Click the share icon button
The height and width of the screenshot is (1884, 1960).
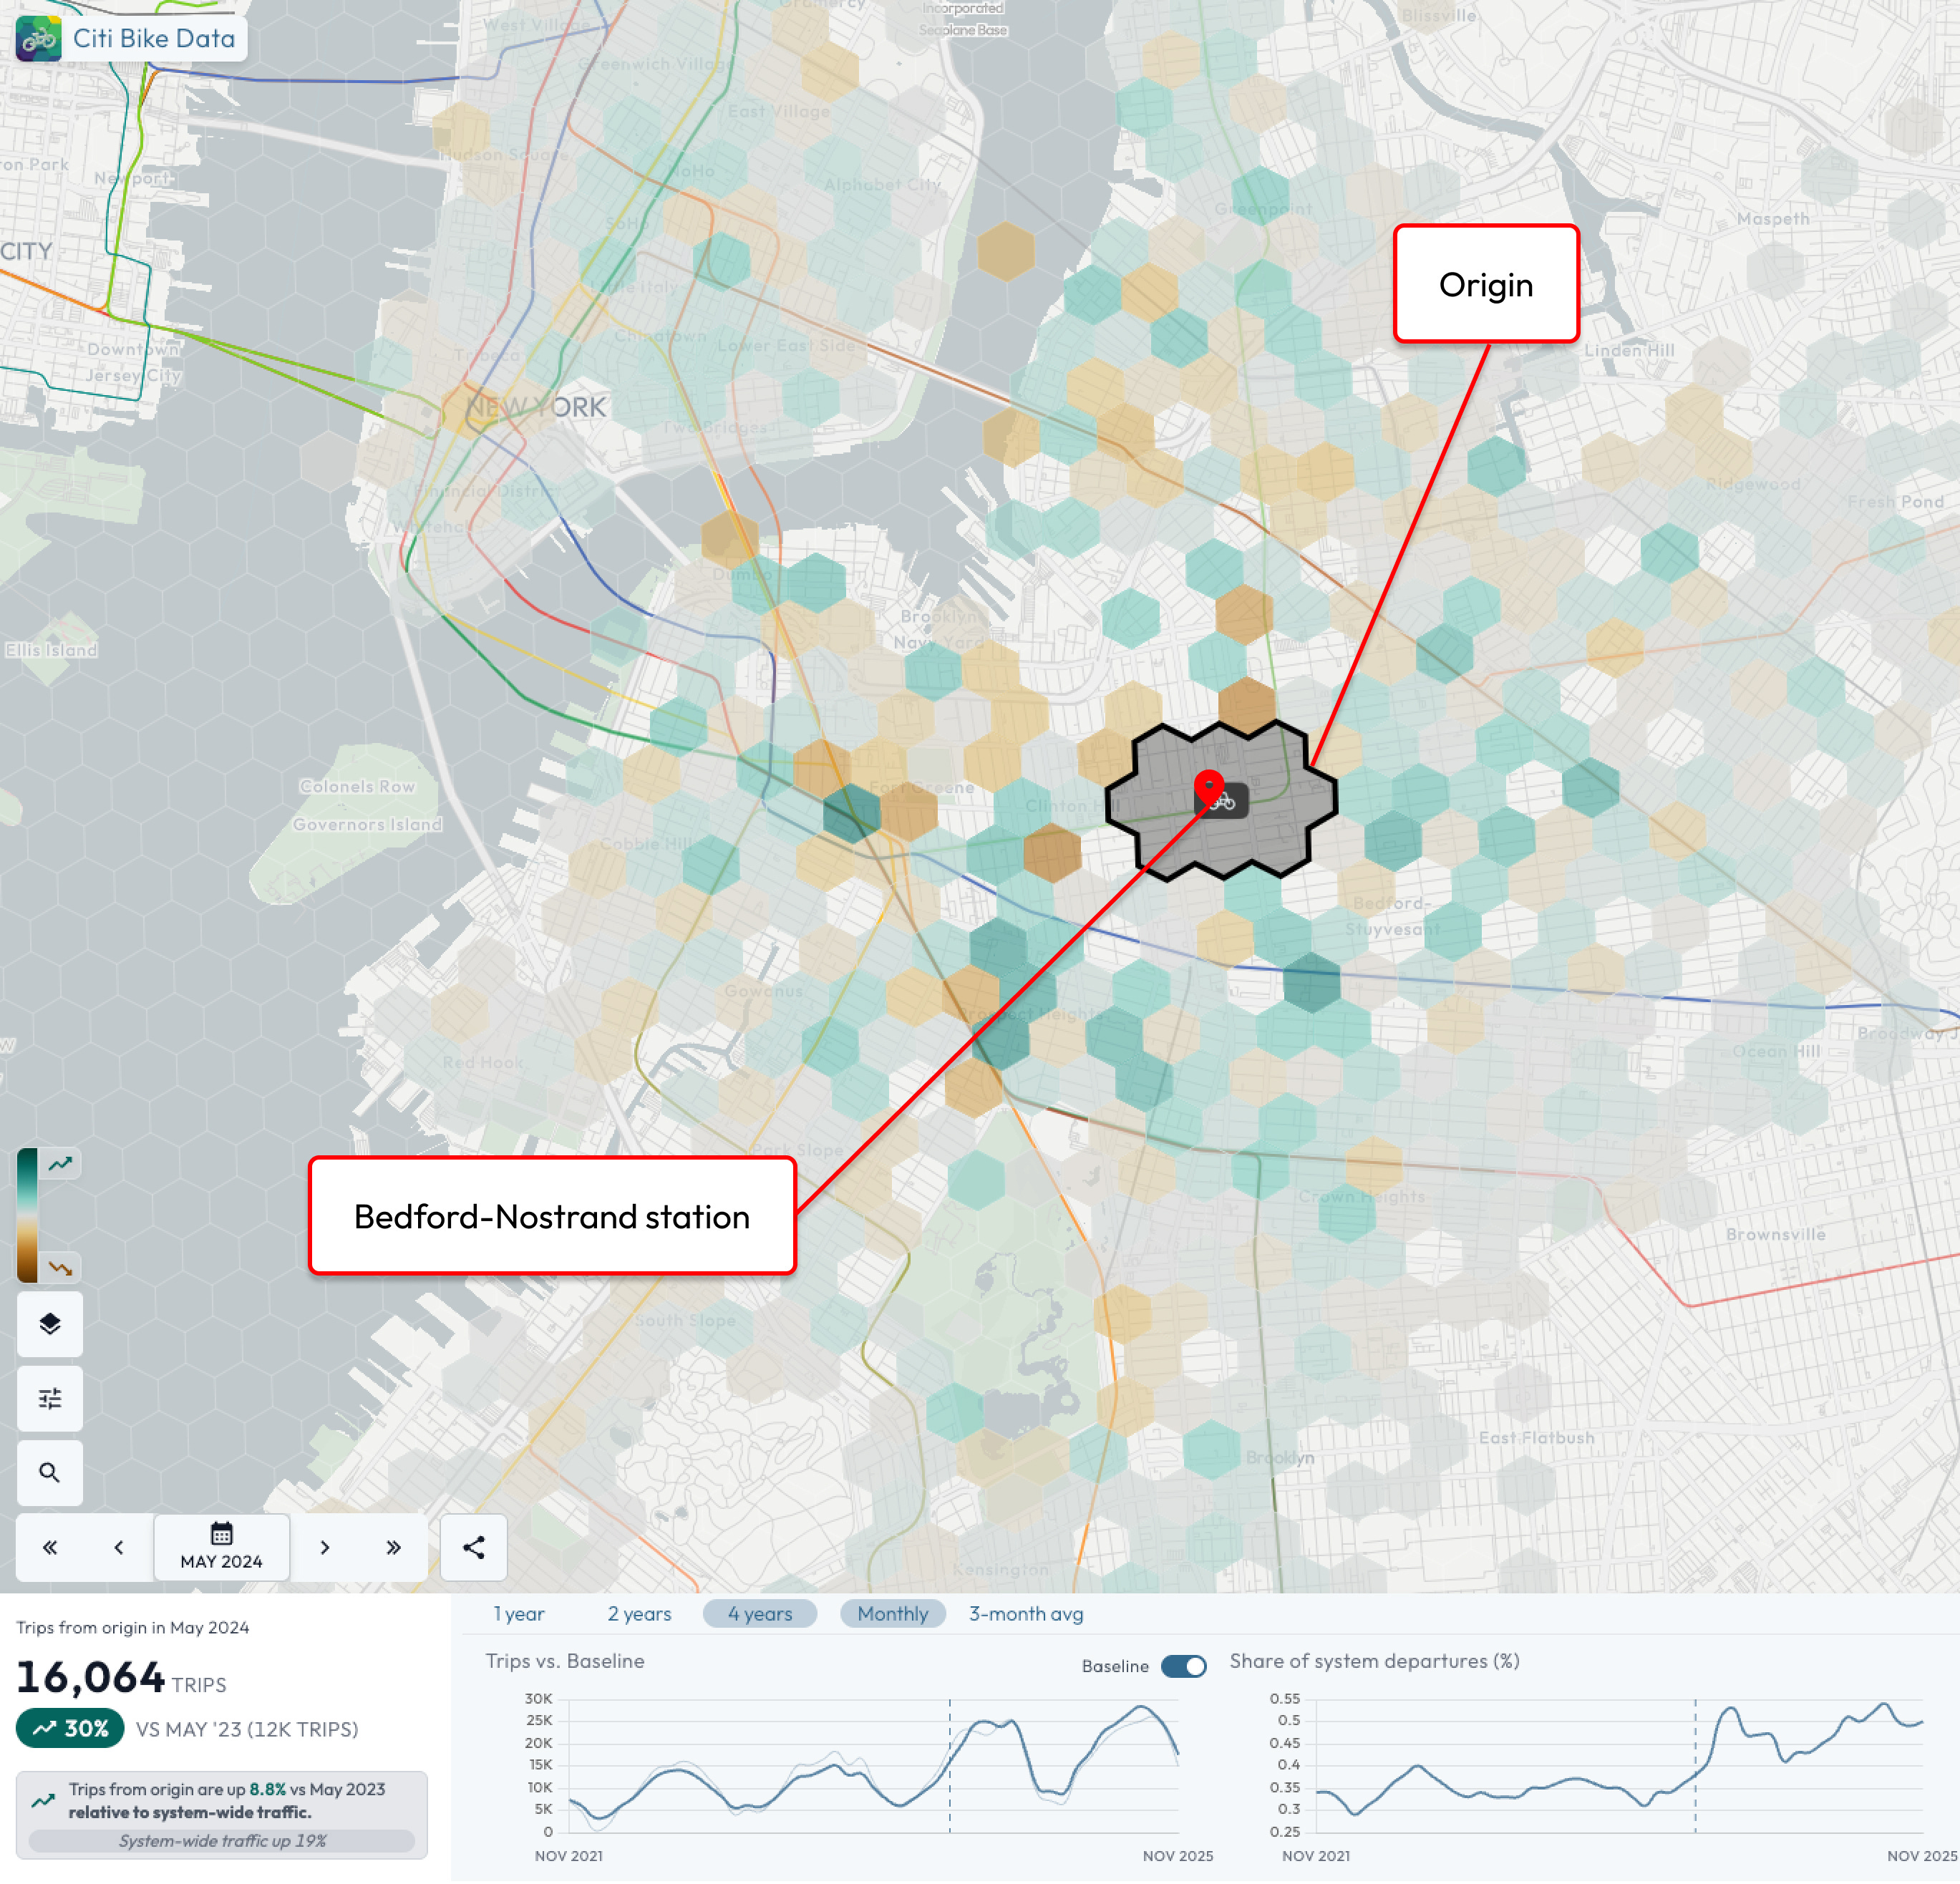tap(473, 1547)
